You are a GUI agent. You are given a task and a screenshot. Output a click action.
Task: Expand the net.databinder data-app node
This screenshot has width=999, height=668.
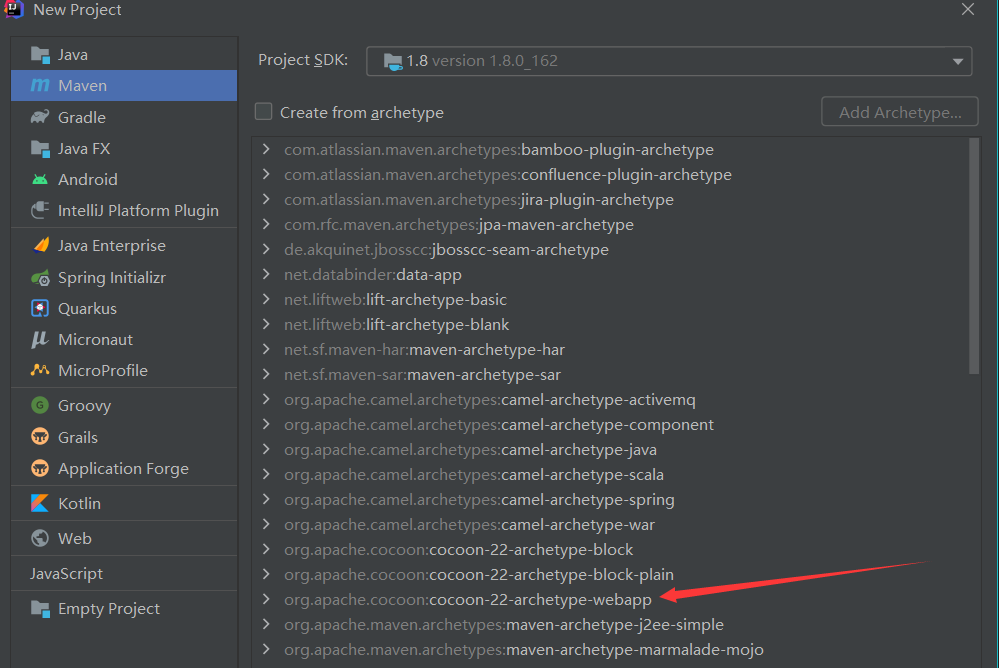point(266,274)
